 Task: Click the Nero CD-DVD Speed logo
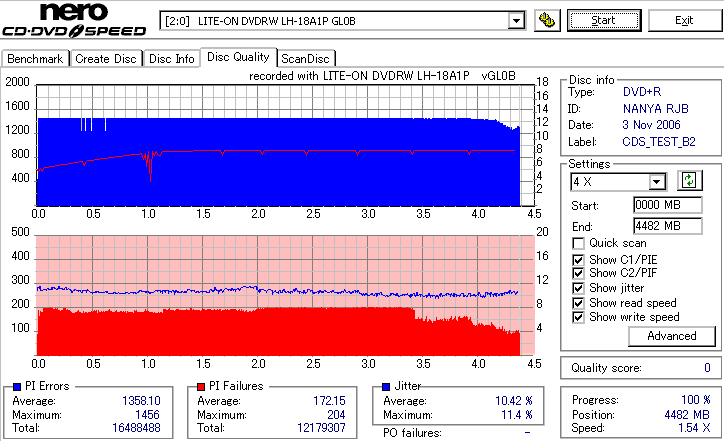(x=74, y=20)
